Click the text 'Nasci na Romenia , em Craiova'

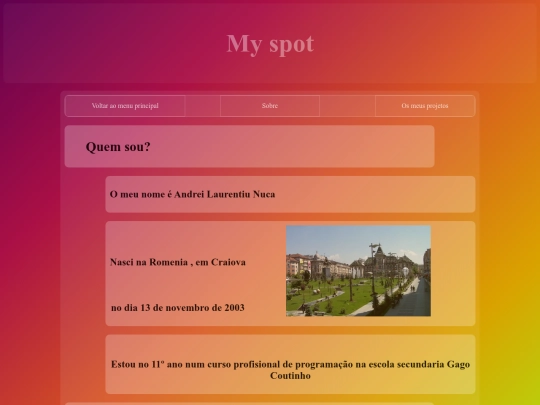[178, 262]
